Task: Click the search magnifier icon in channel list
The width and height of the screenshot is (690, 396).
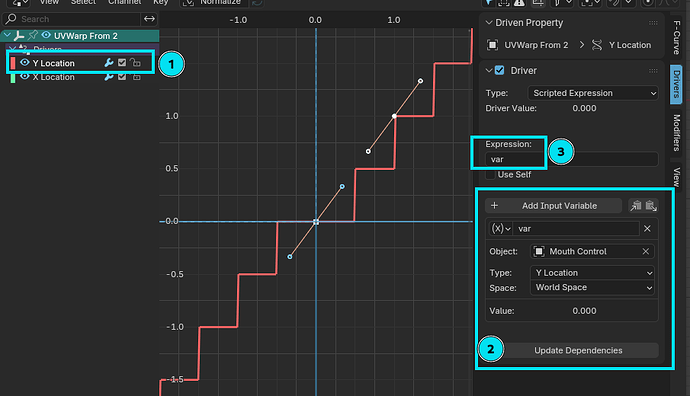Action: tap(11, 18)
